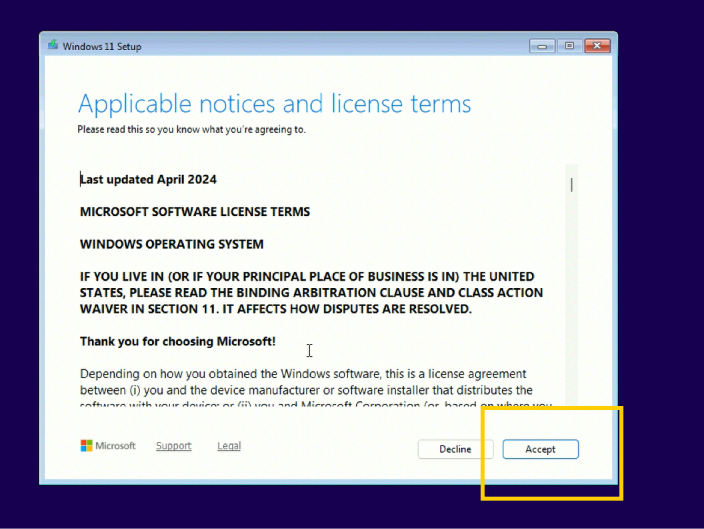Click the binding arbitration clause paragraph

[x=312, y=292]
